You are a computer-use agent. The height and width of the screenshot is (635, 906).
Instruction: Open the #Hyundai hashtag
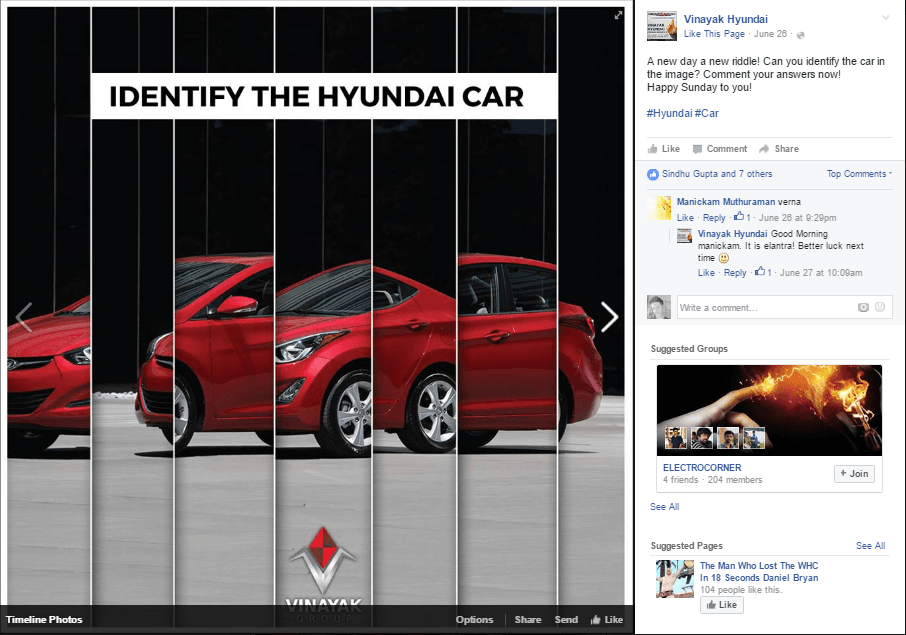pos(669,113)
